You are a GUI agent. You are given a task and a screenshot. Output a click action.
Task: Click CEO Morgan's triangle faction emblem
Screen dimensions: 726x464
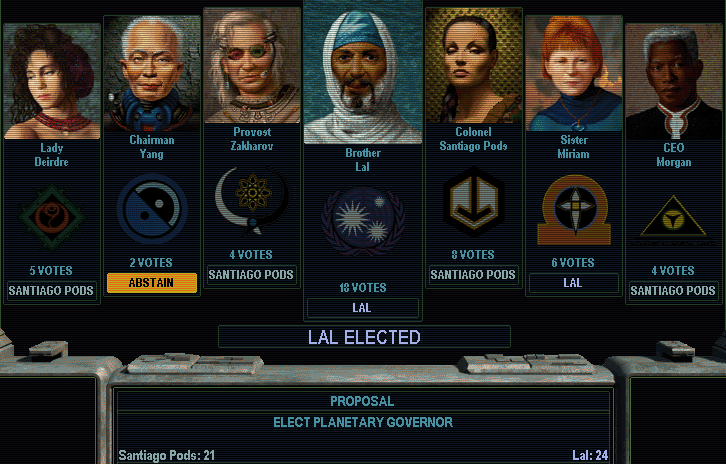pyautogui.click(x=673, y=219)
